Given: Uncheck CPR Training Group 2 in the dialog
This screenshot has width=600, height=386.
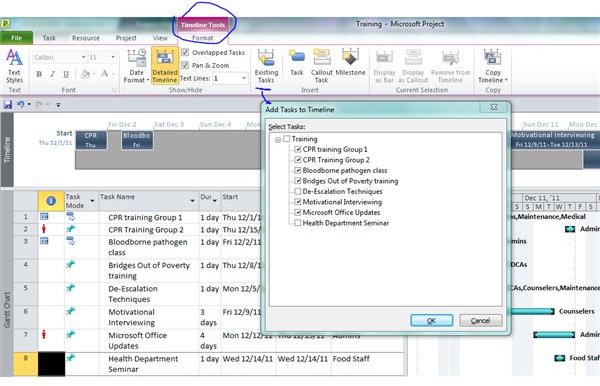Looking at the screenshot, I should [298, 160].
